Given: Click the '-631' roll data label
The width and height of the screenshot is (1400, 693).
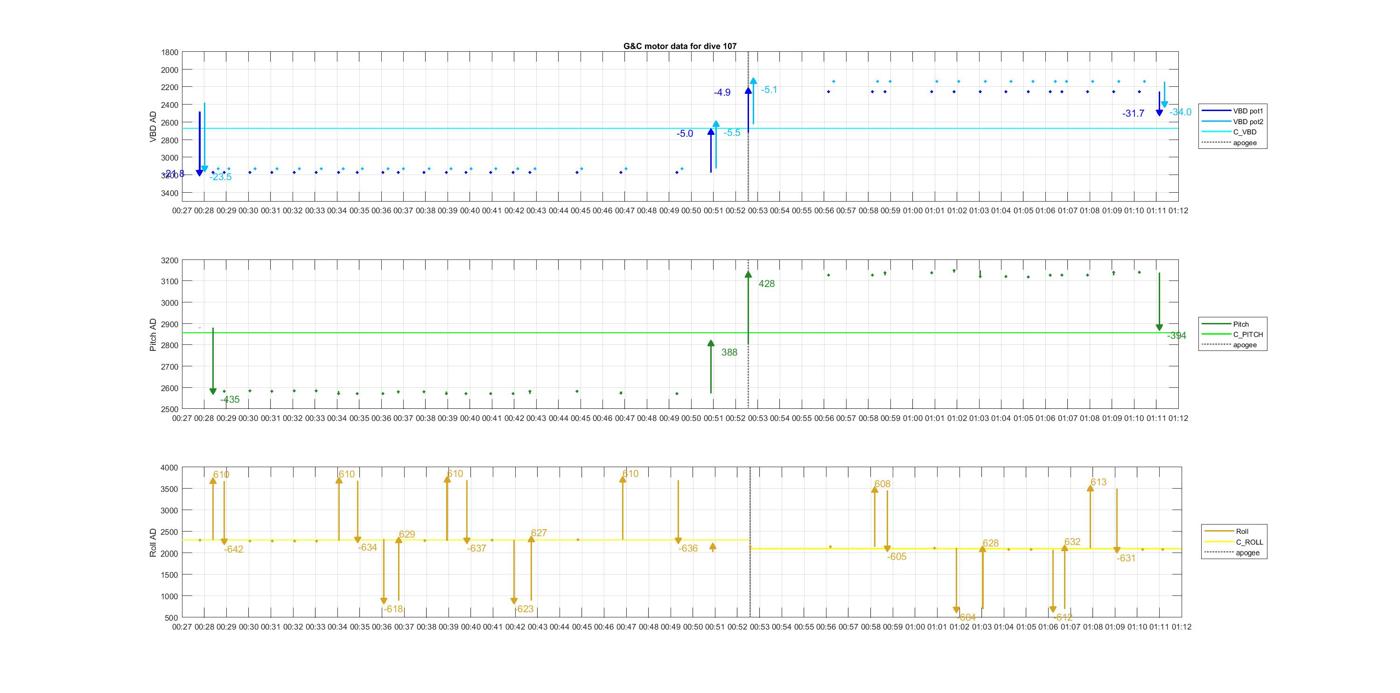Looking at the screenshot, I should coord(1126,558).
